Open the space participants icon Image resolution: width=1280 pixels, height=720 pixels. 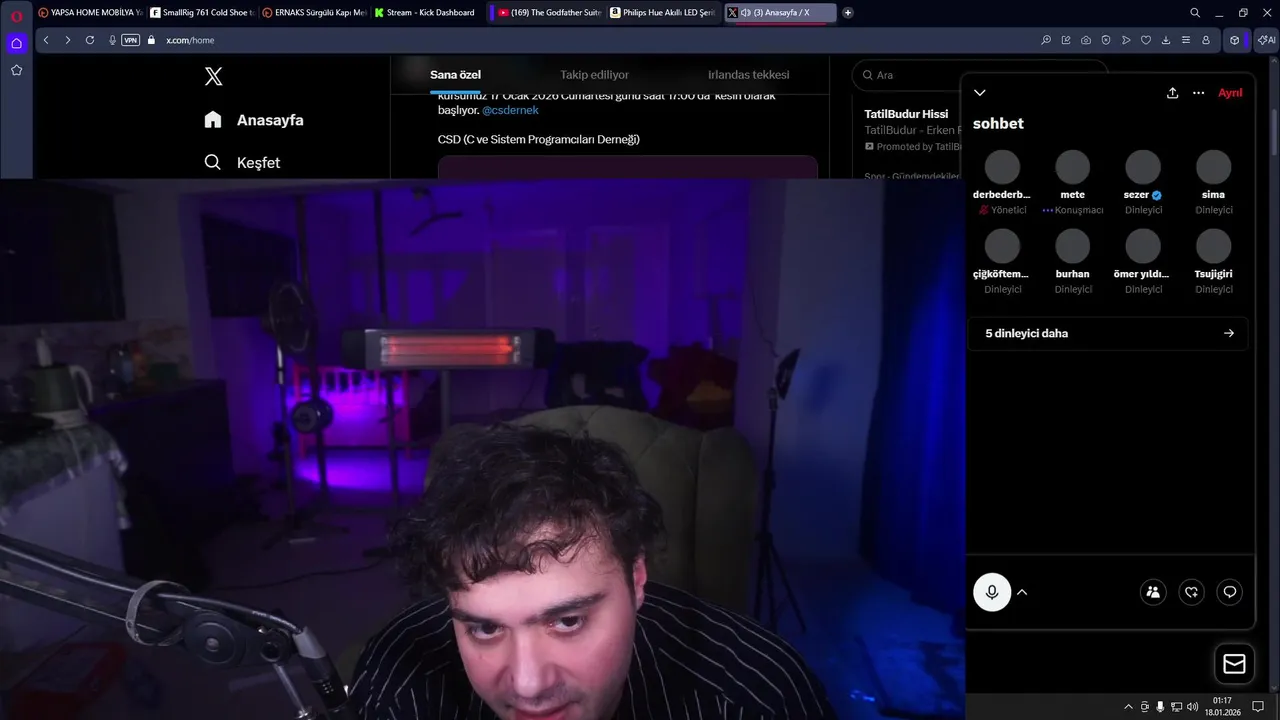pyautogui.click(x=1153, y=592)
